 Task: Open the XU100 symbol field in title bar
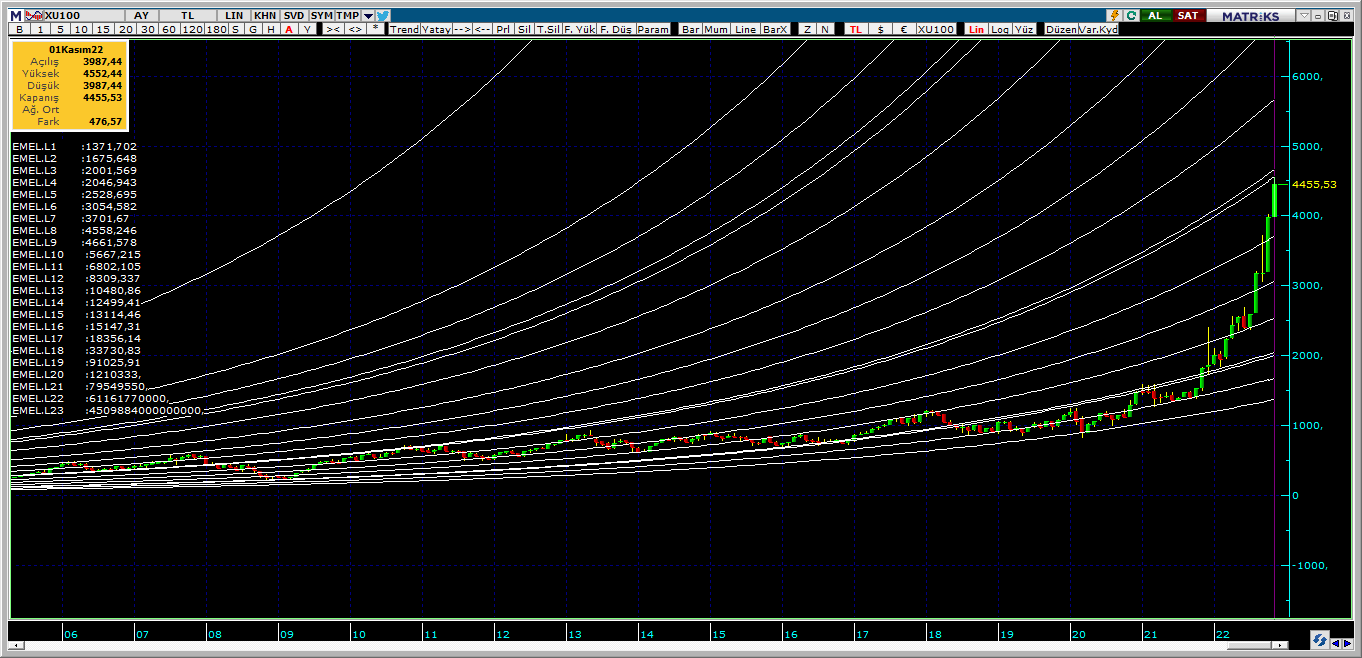click(85, 16)
